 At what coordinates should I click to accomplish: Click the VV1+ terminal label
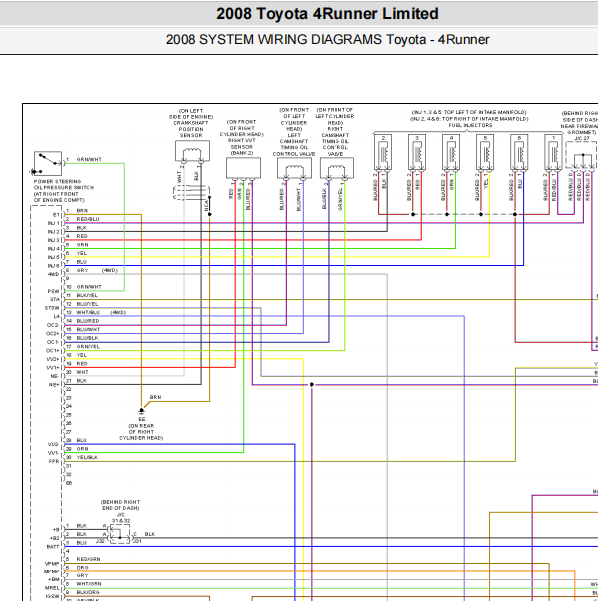(x=53, y=368)
